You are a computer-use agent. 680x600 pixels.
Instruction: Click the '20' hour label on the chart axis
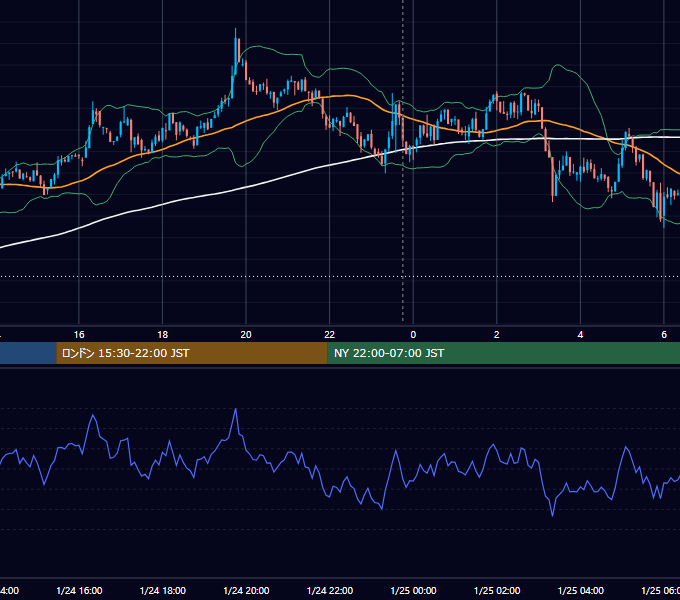coord(246,335)
